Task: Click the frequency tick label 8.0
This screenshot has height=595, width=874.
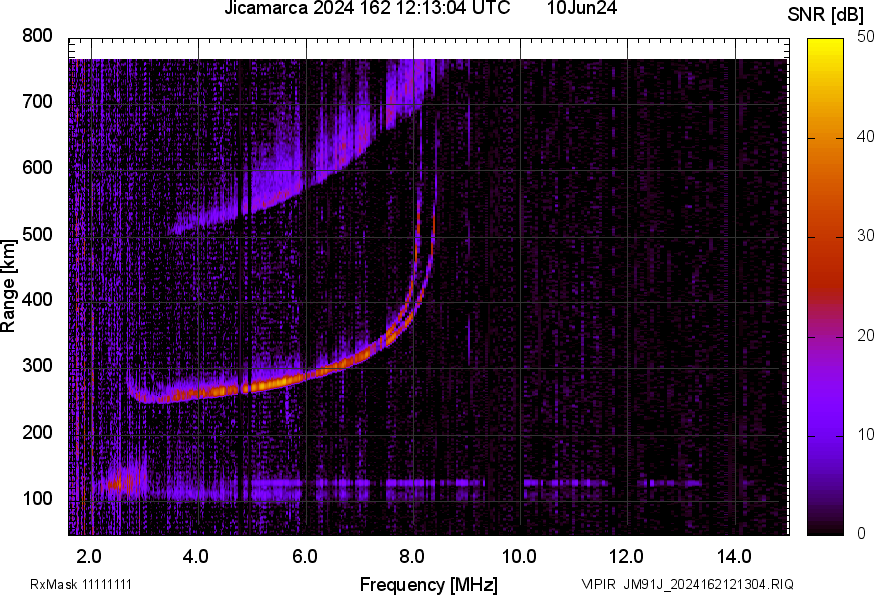Action: coord(412,556)
